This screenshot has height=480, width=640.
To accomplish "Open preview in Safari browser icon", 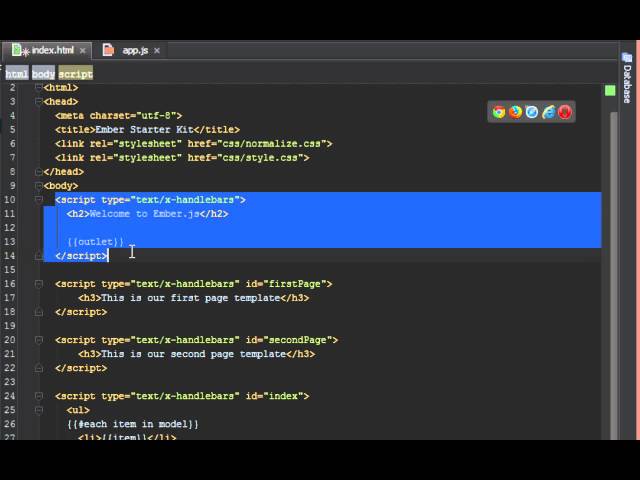I will (x=532, y=112).
